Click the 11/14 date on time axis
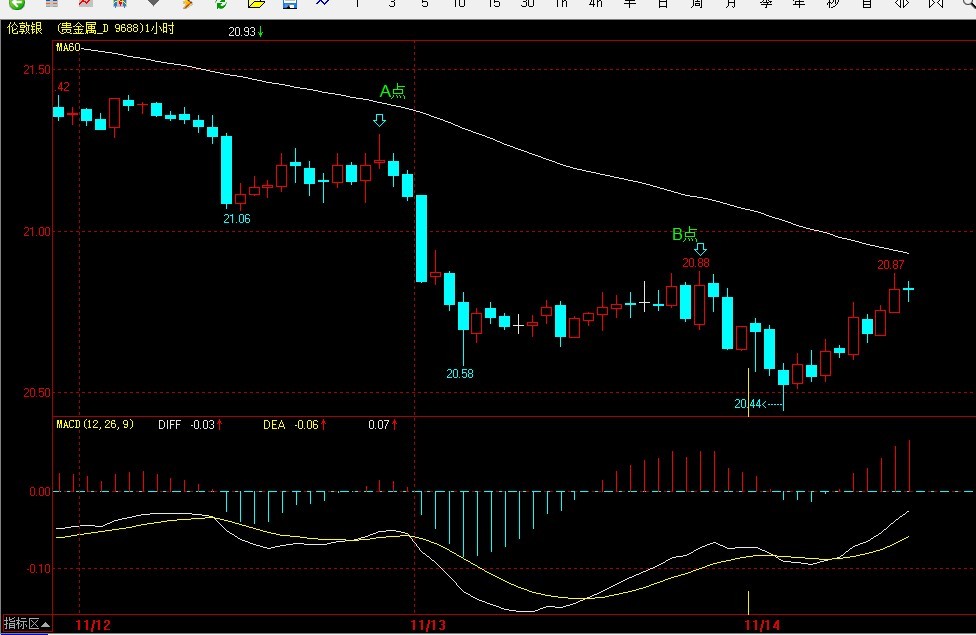Screen dimensions: 976x635 click(764, 625)
